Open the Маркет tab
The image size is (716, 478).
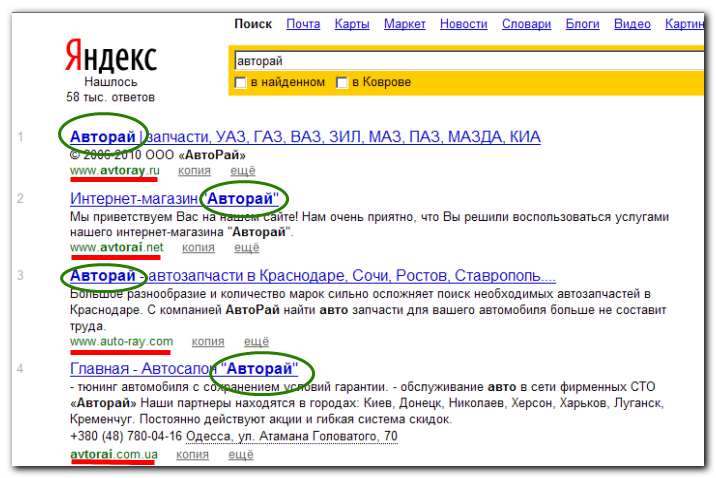(405, 24)
